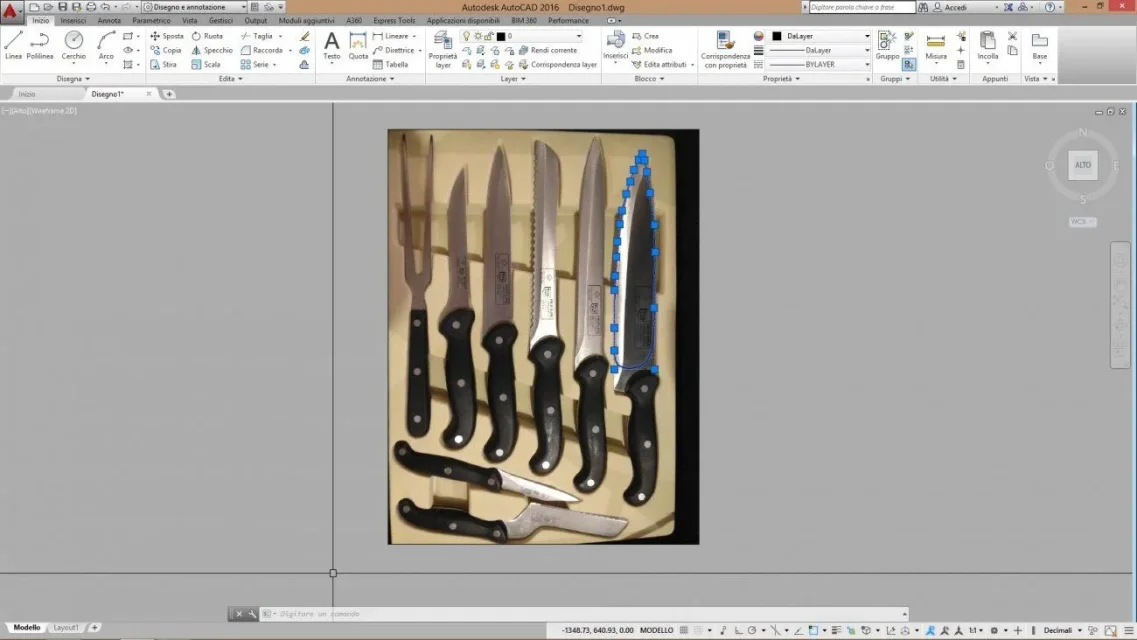1137x640 pixels.
Task: Pick the Polilinea tool
Action: pyautogui.click(x=39, y=45)
